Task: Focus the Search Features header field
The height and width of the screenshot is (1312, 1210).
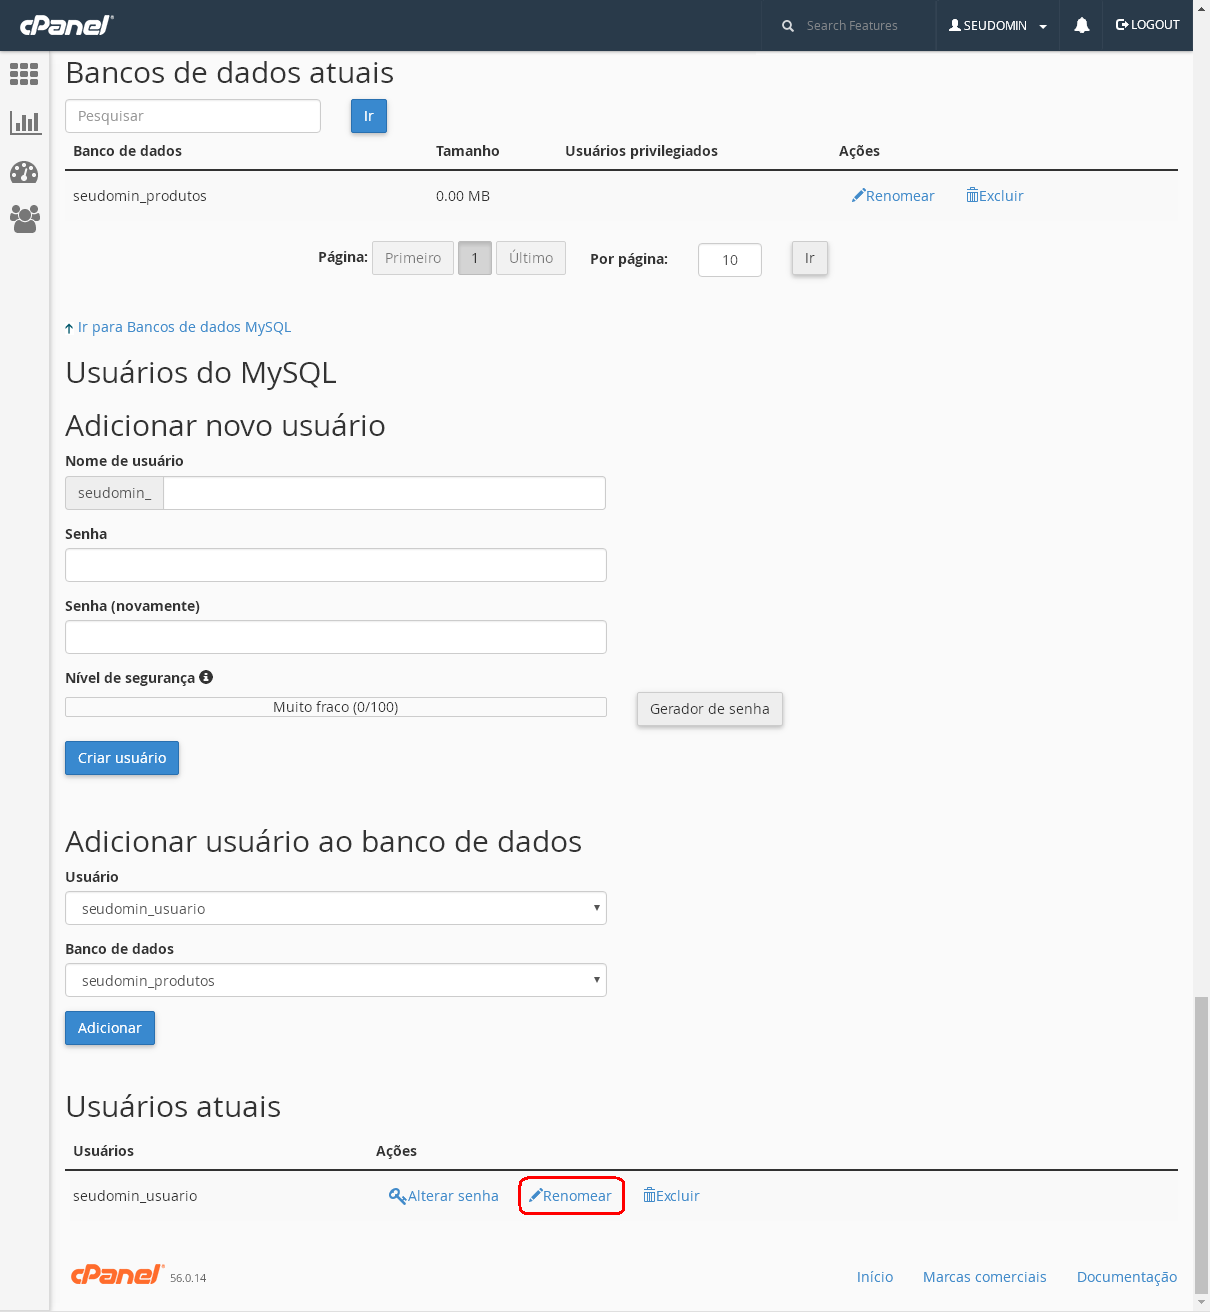Action: (852, 26)
